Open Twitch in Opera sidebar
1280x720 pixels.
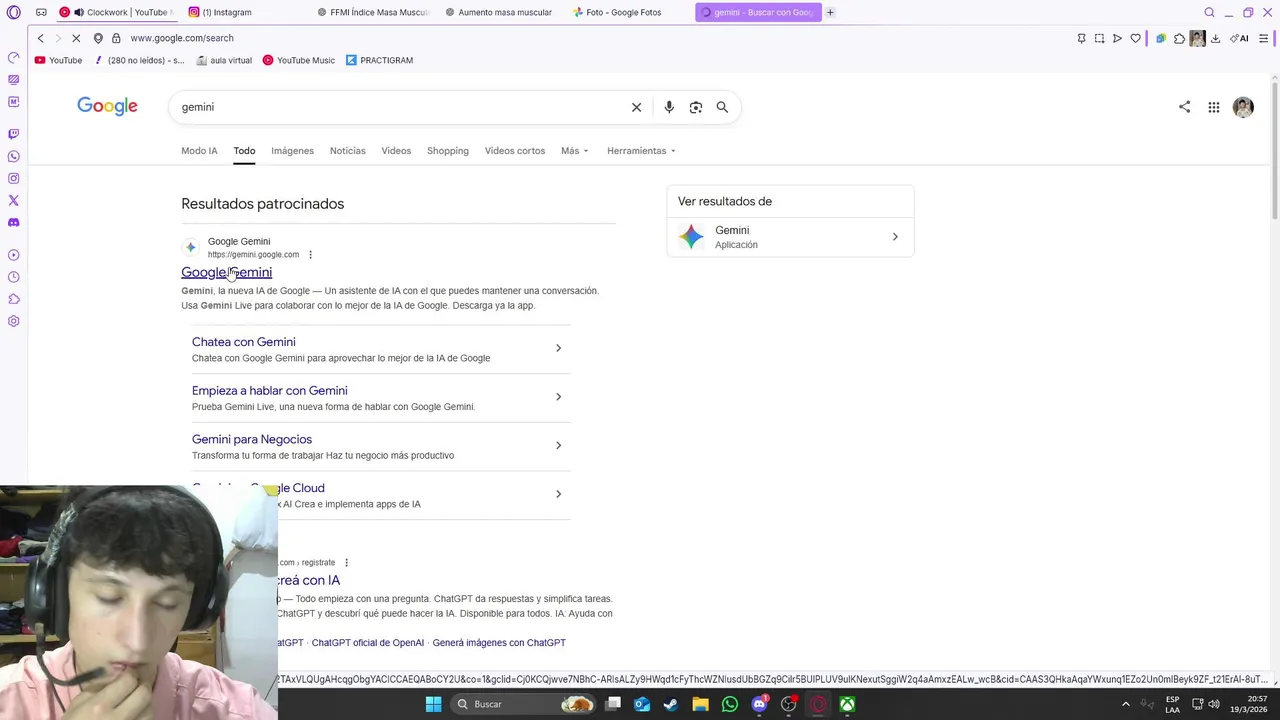pyautogui.click(x=13, y=133)
